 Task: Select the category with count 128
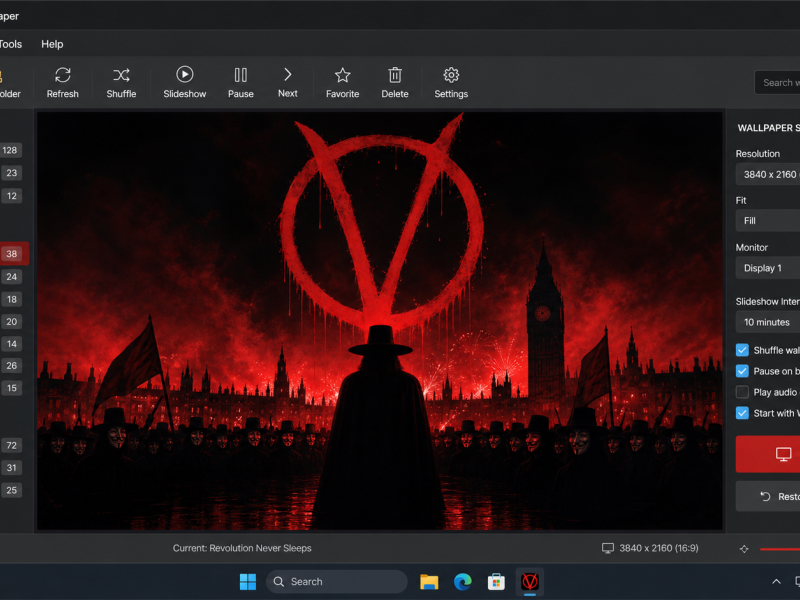(10, 150)
